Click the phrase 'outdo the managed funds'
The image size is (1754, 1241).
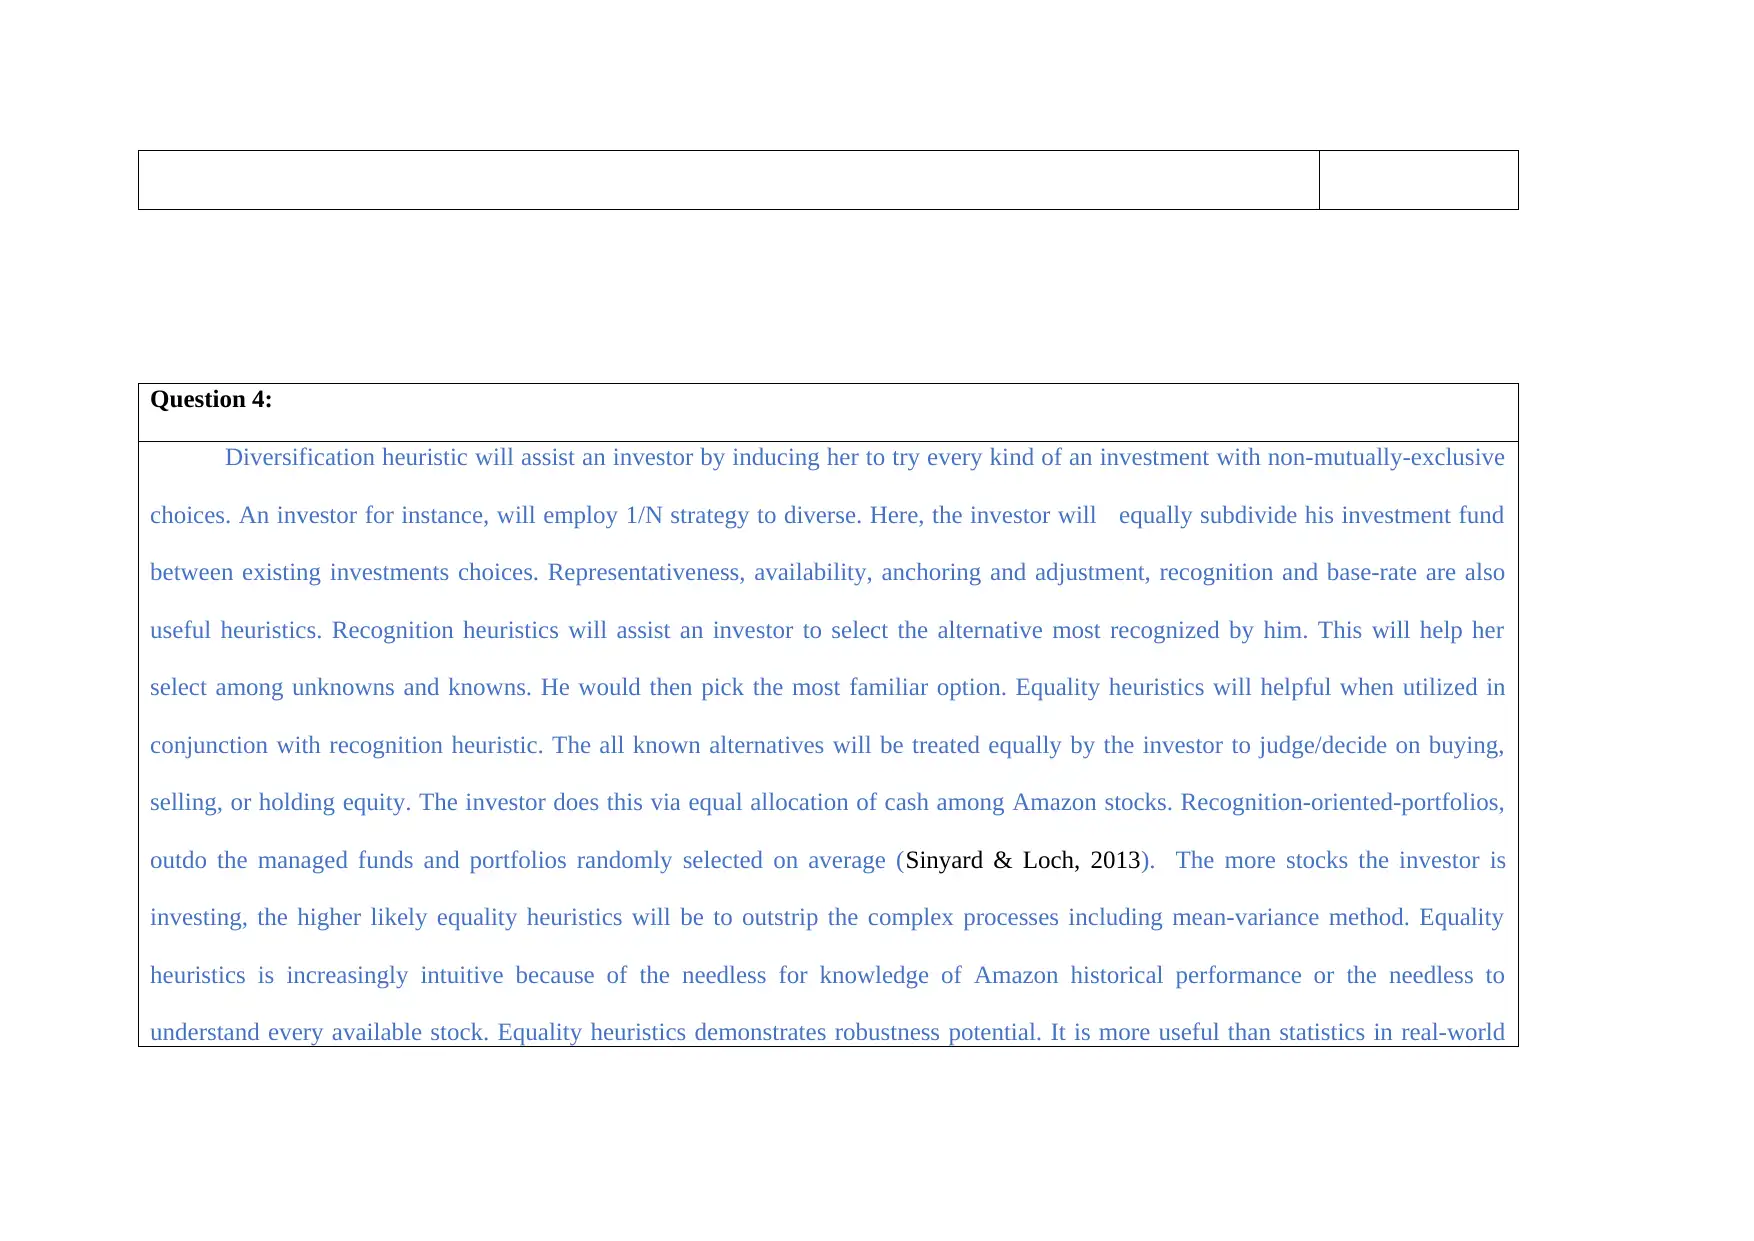point(281,861)
